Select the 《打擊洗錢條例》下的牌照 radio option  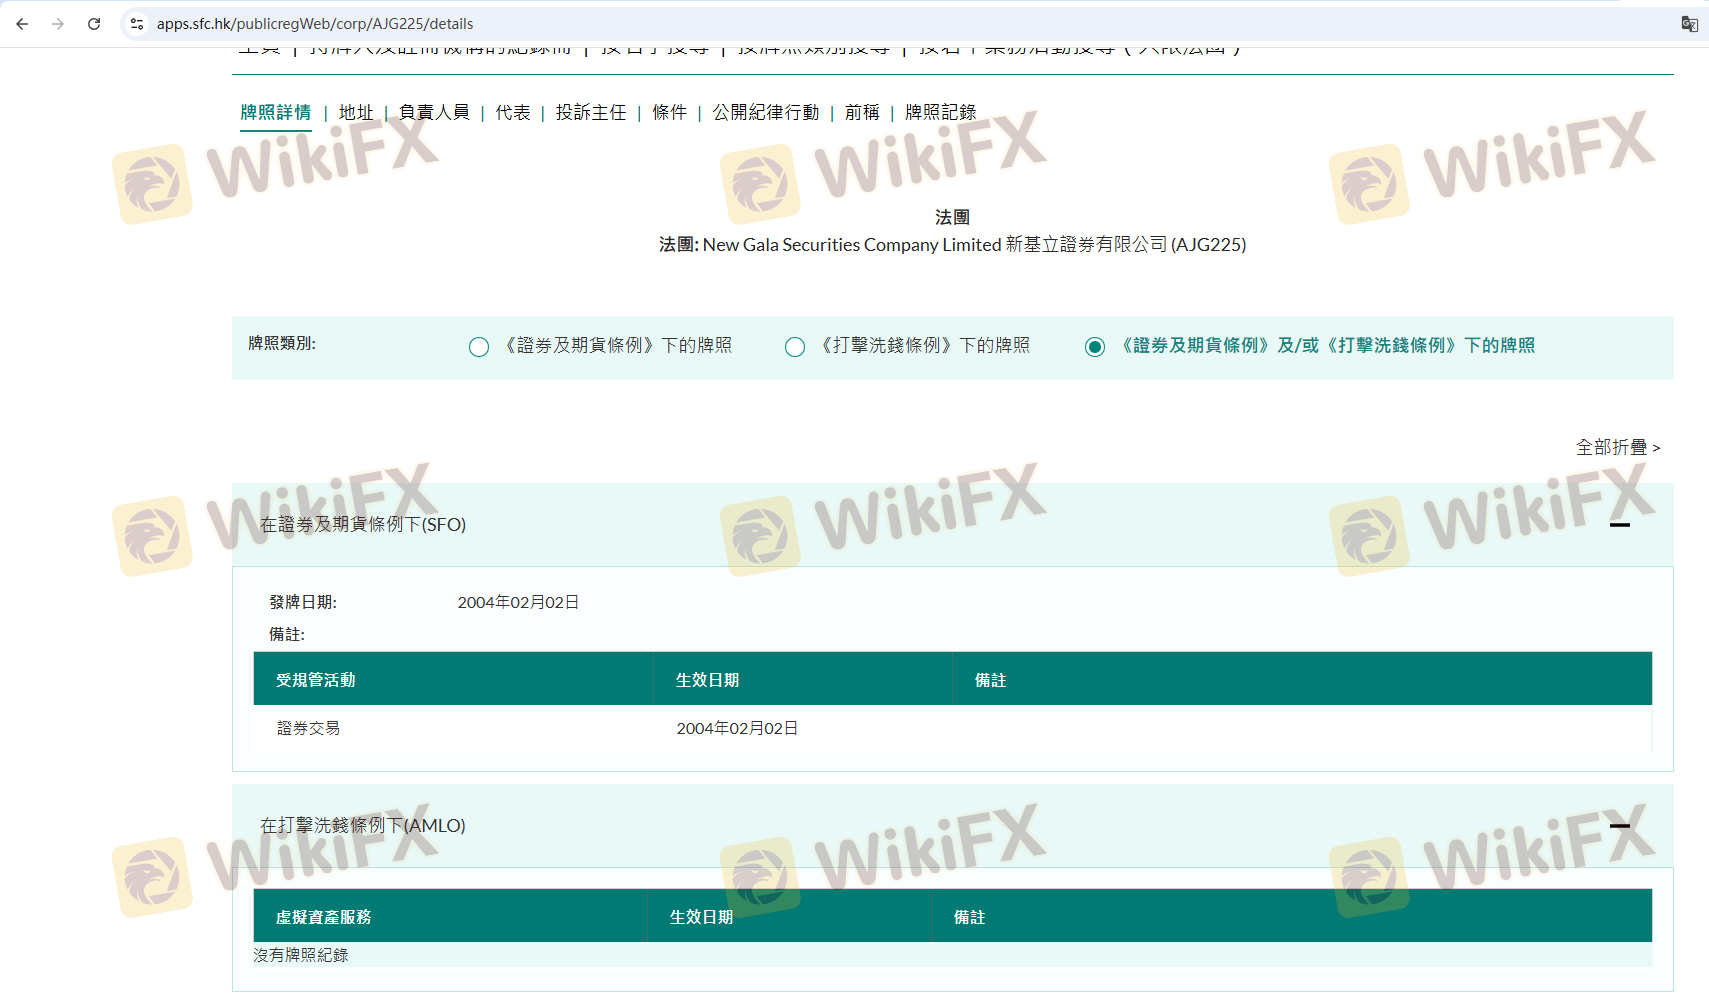(795, 347)
